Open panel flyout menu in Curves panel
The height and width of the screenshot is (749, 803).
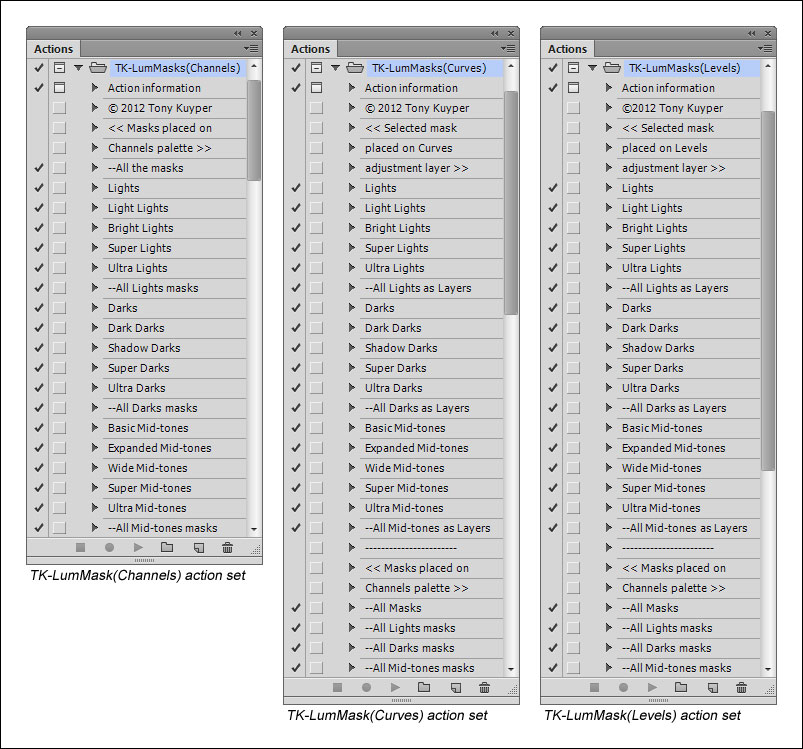508,49
